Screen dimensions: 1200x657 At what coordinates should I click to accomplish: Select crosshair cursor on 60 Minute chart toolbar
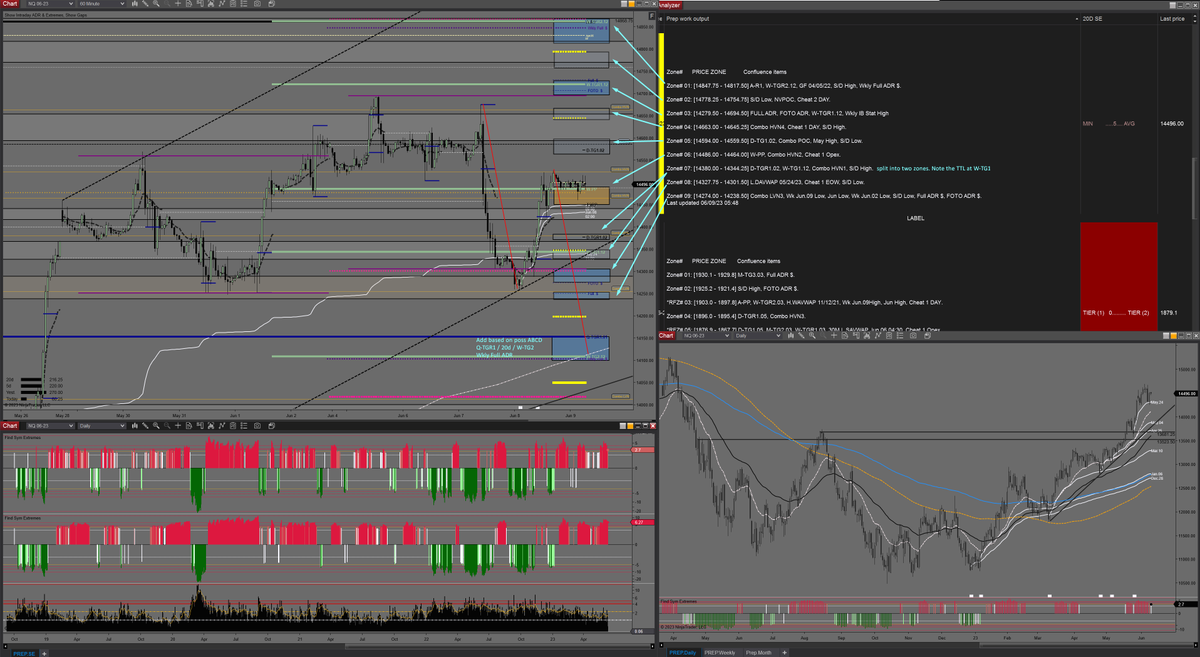pos(178,4)
